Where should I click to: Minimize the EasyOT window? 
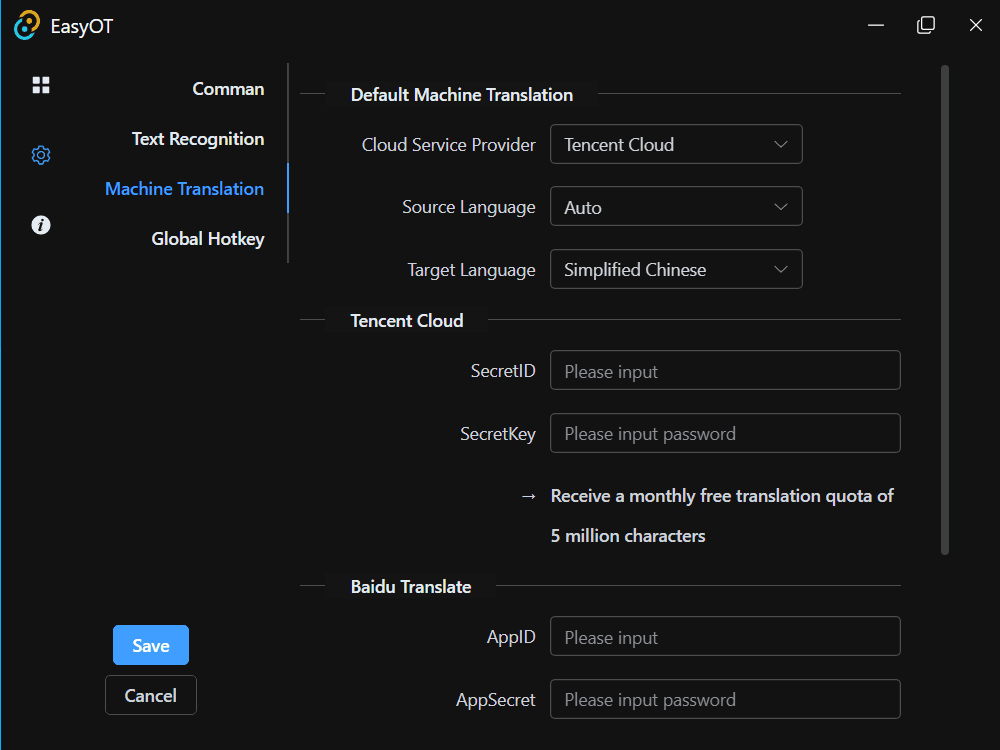(876, 26)
